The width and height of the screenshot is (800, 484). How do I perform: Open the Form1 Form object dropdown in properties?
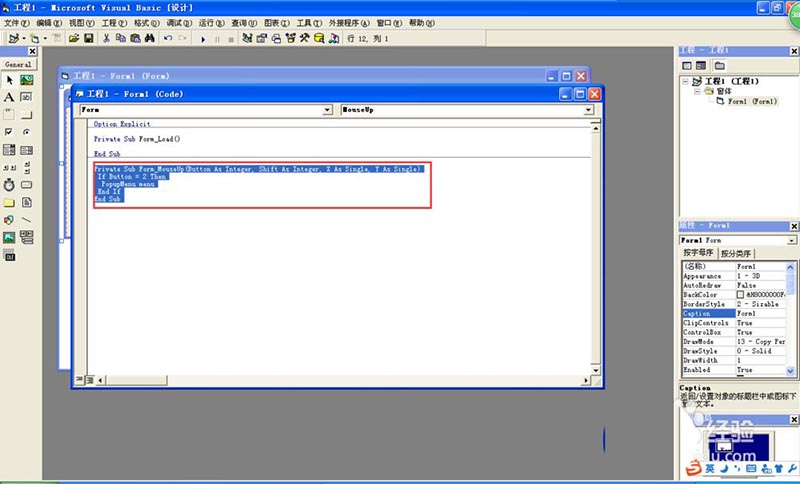(x=791, y=240)
